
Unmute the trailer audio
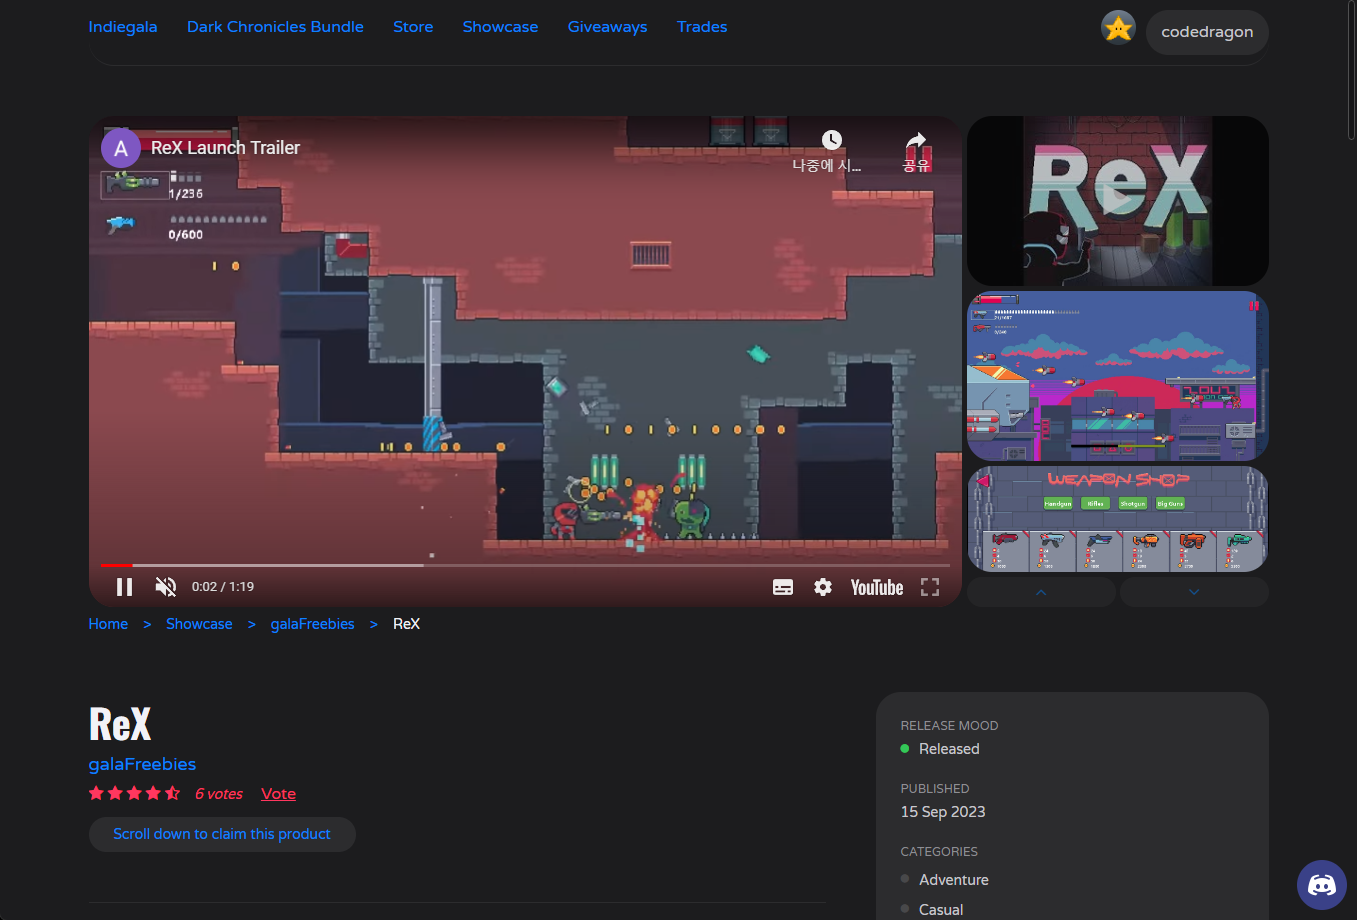(x=166, y=587)
